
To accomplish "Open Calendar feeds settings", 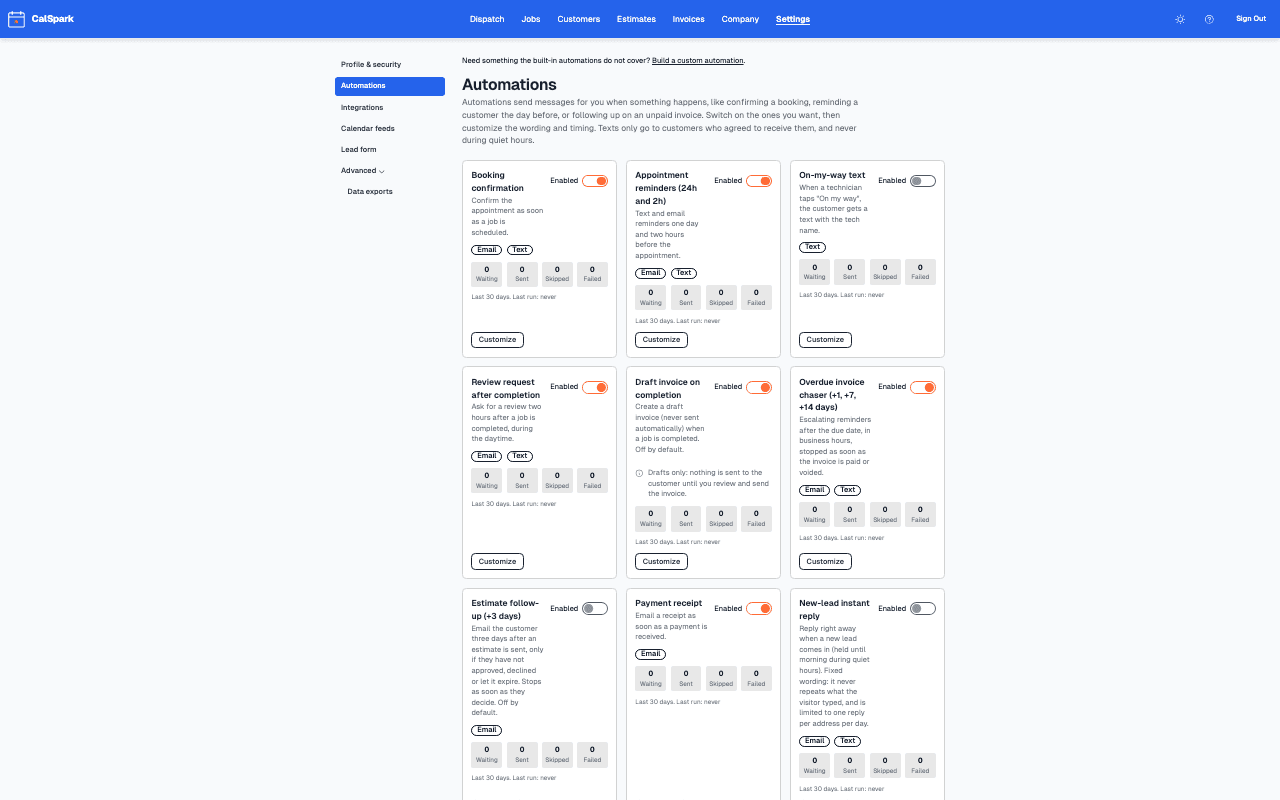I will click(x=390, y=129).
